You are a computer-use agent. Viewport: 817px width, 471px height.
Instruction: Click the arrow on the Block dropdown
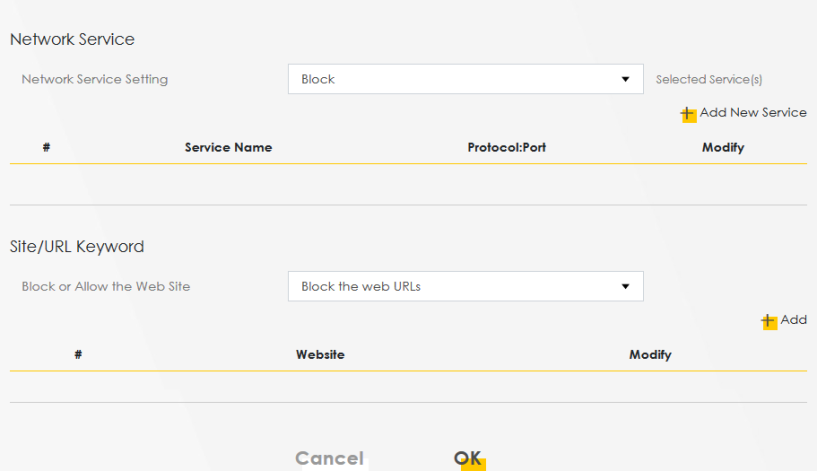[x=626, y=79]
